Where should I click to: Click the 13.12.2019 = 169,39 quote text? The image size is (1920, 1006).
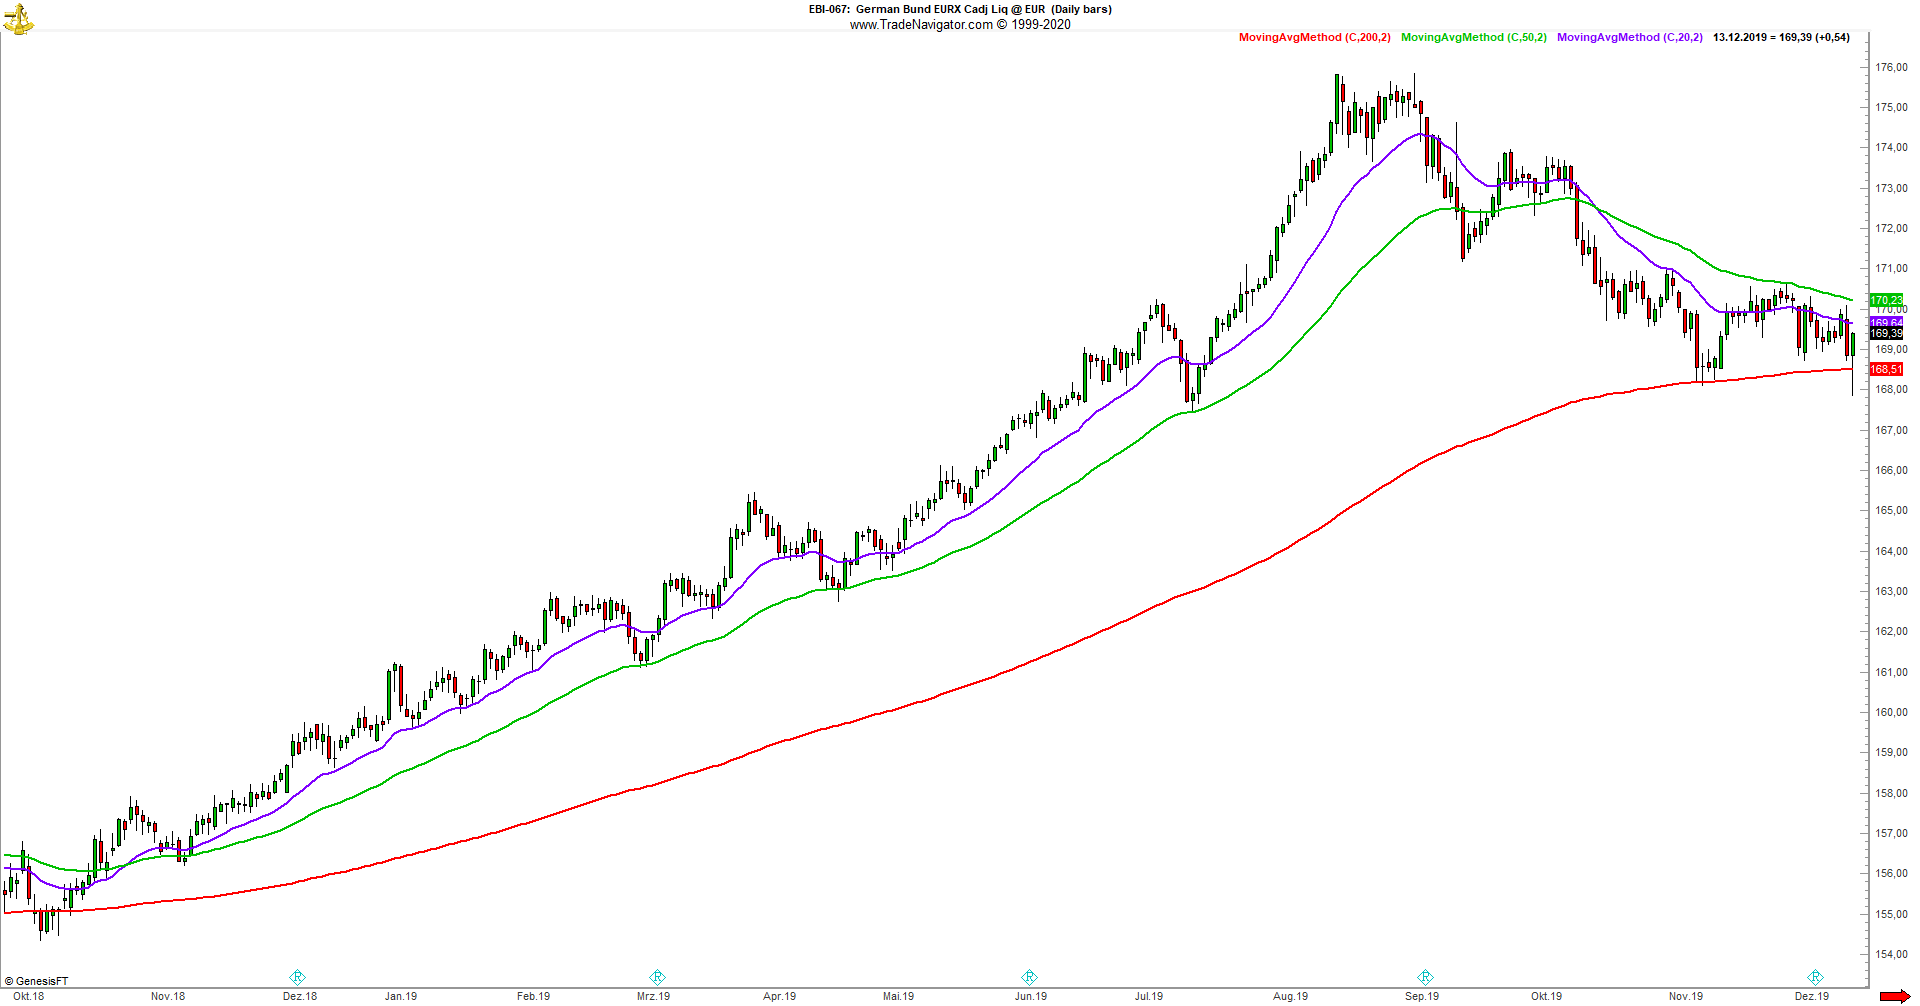click(x=1781, y=37)
